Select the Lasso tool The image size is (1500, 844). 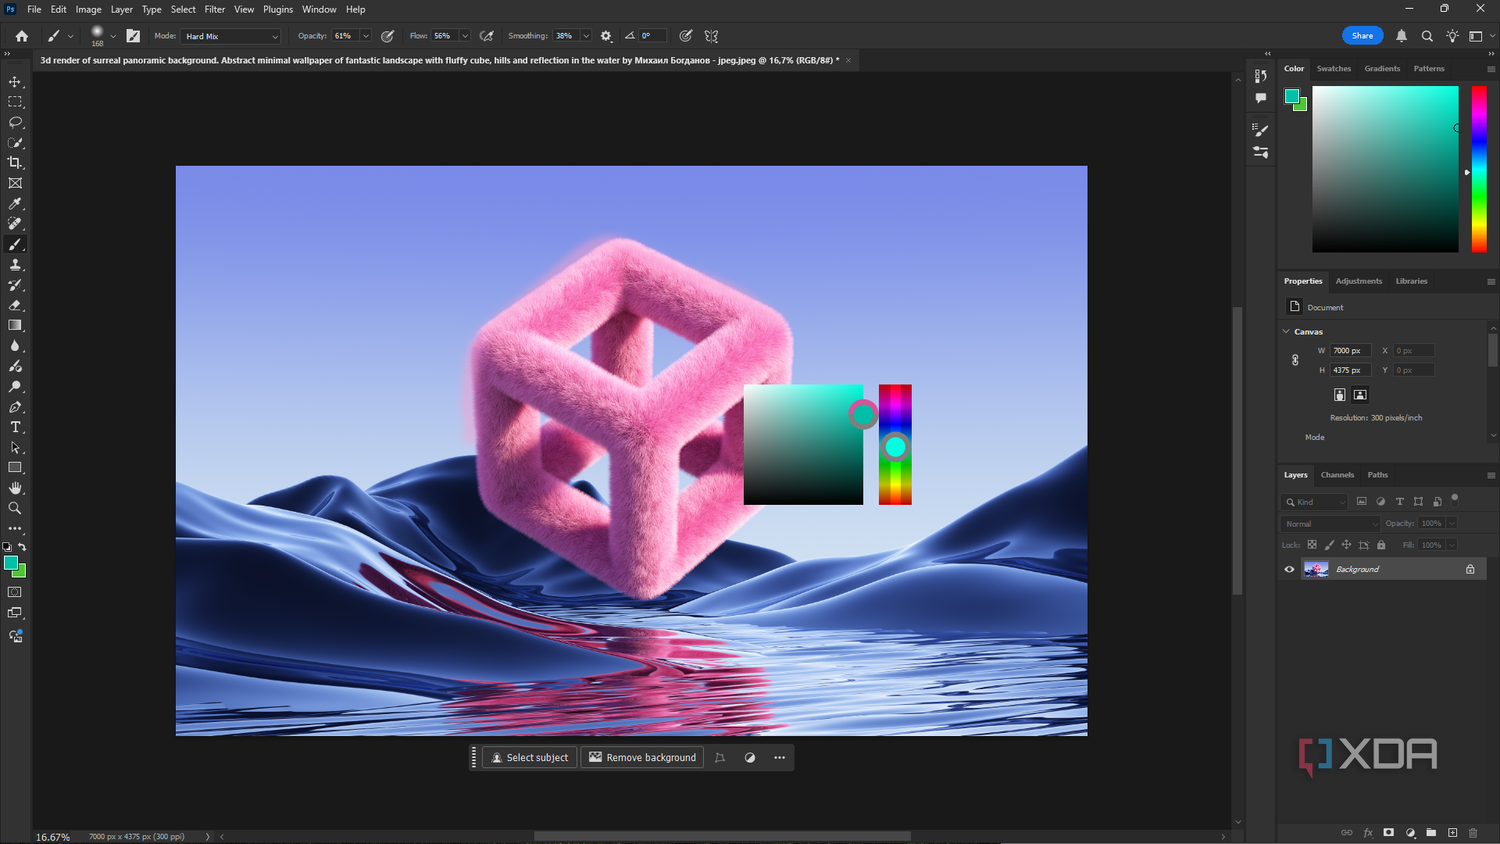click(x=15, y=122)
